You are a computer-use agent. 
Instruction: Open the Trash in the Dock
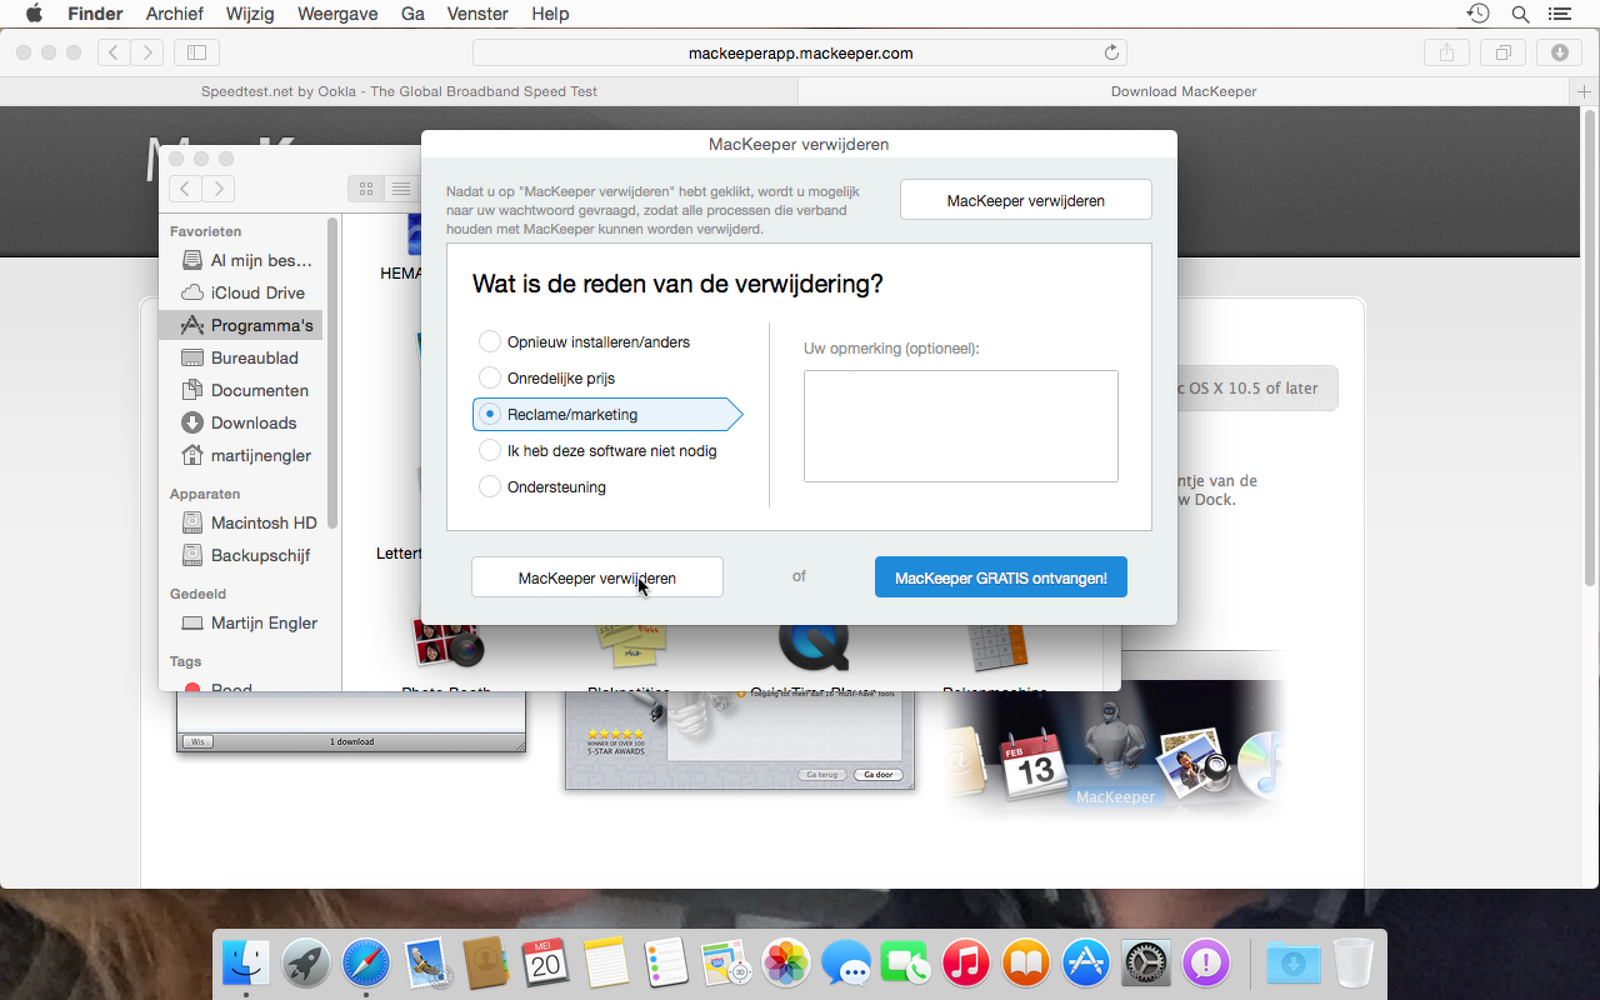click(x=1353, y=963)
